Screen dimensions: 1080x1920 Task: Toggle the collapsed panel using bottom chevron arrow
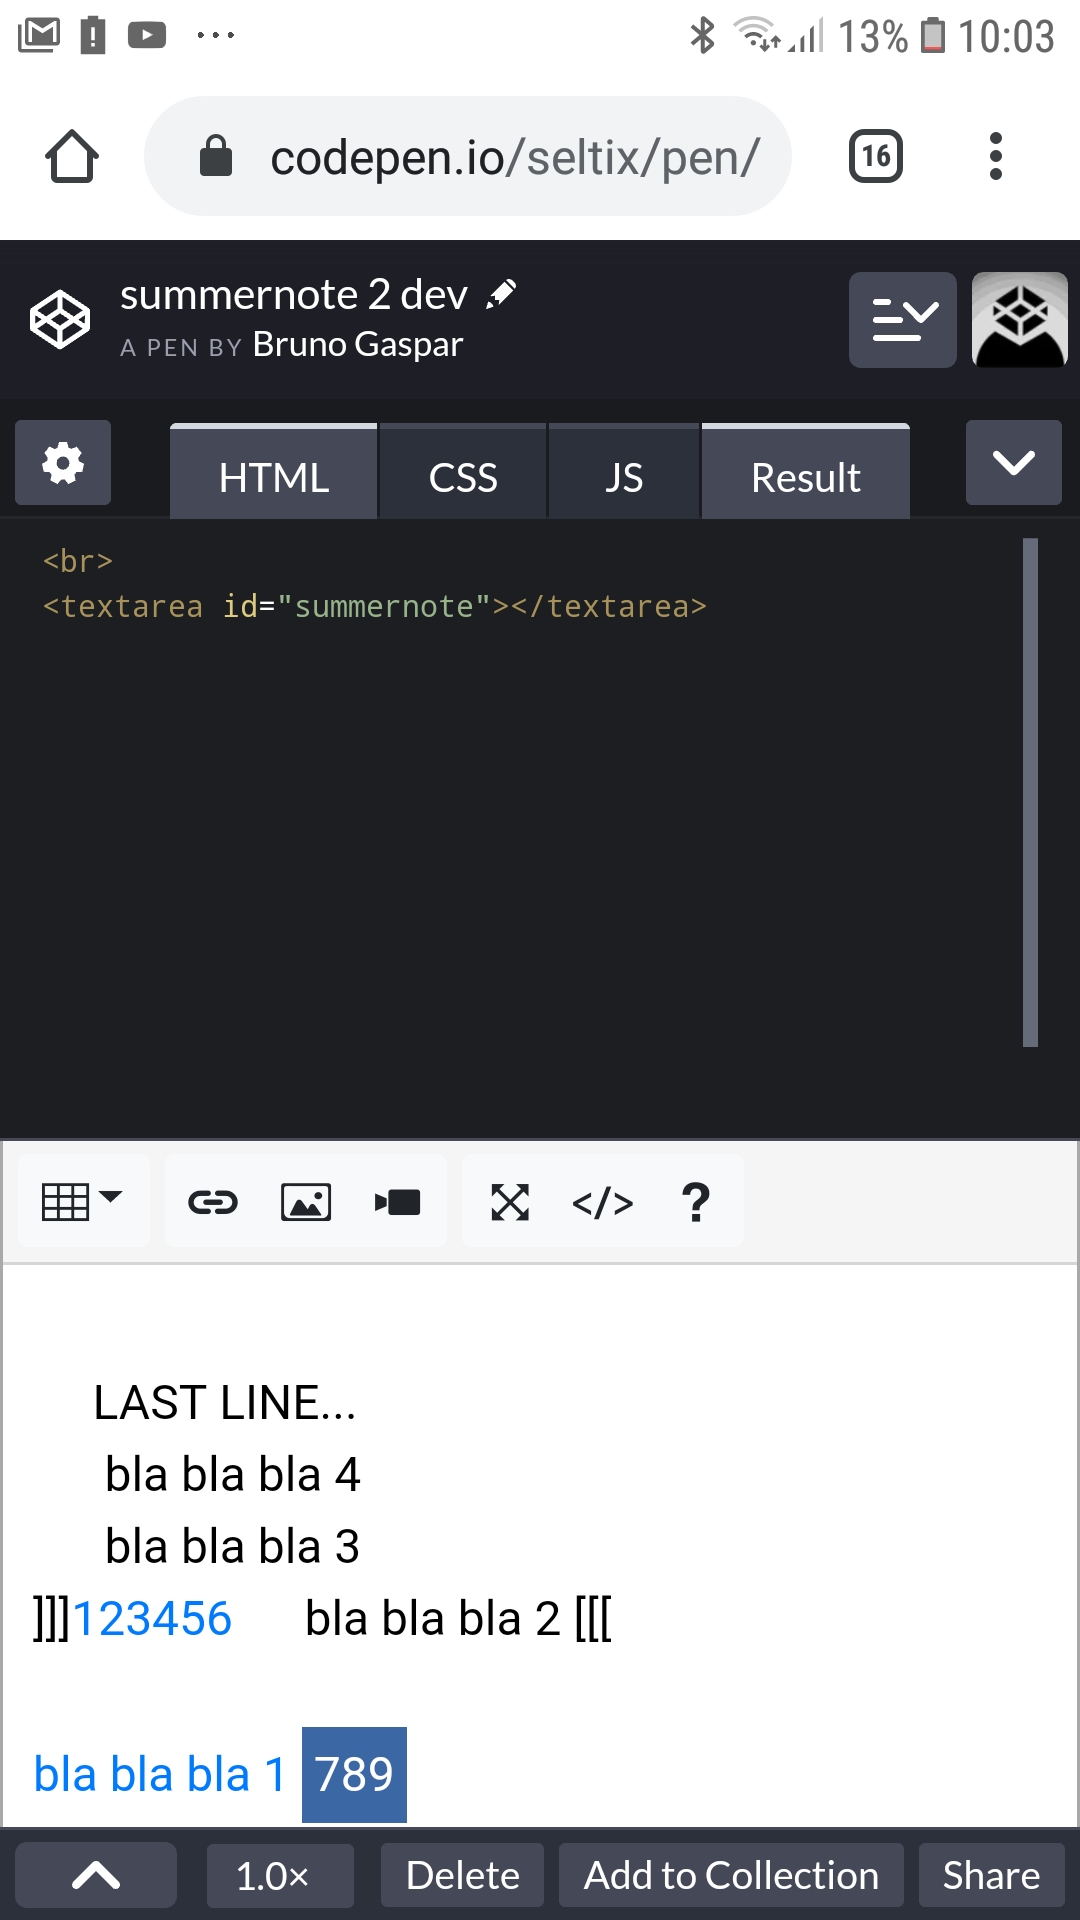[95, 1875]
